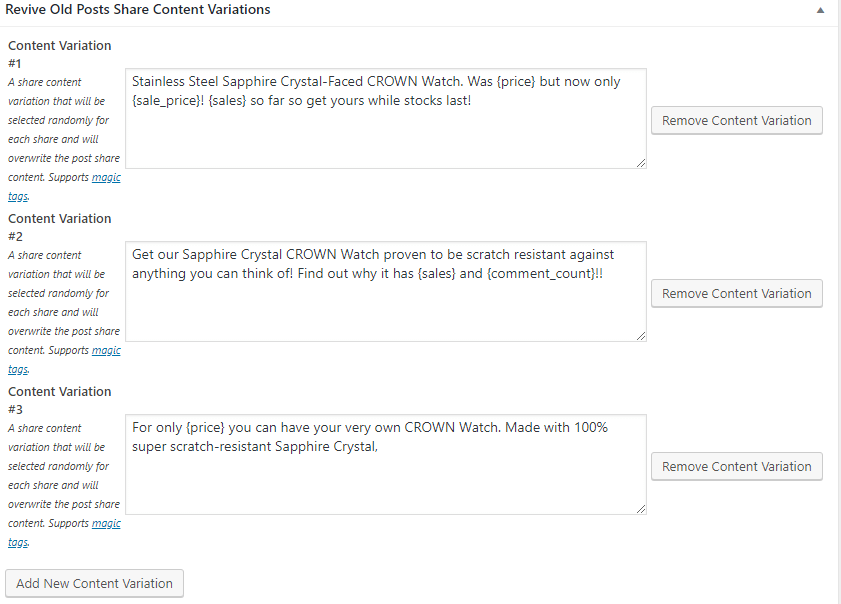Open magic tags link under variation #3

click(106, 524)
